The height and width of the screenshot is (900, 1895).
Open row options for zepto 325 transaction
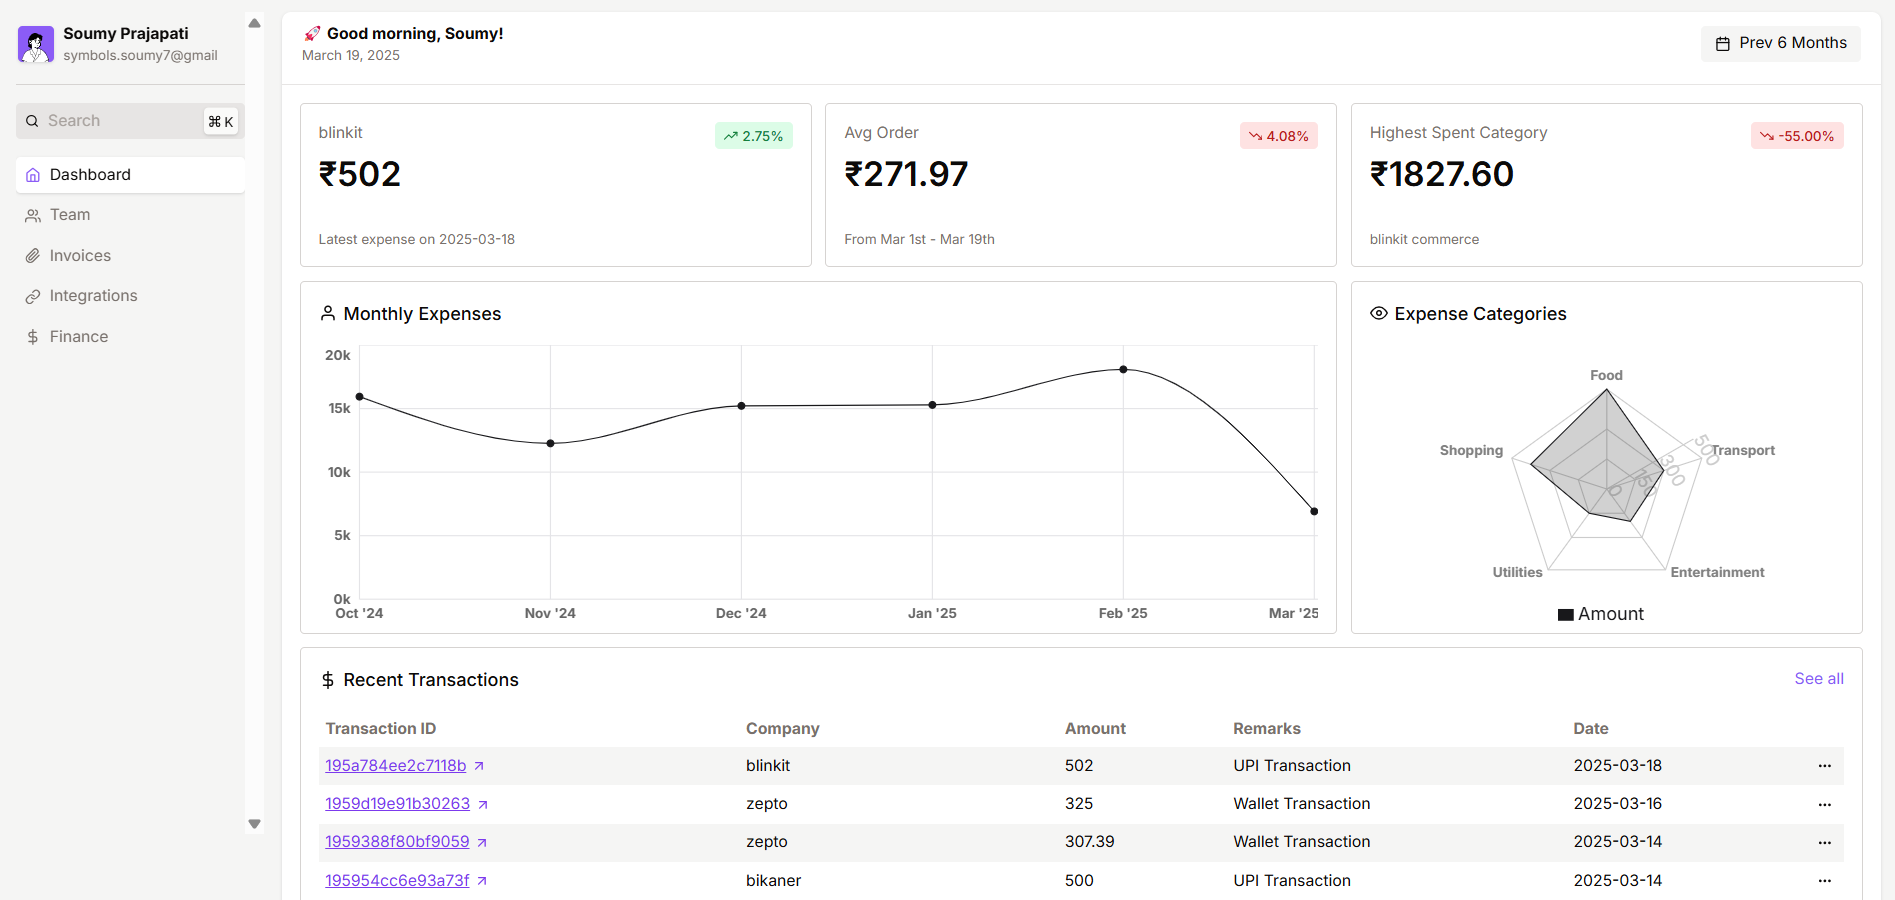pos(1825,804)
